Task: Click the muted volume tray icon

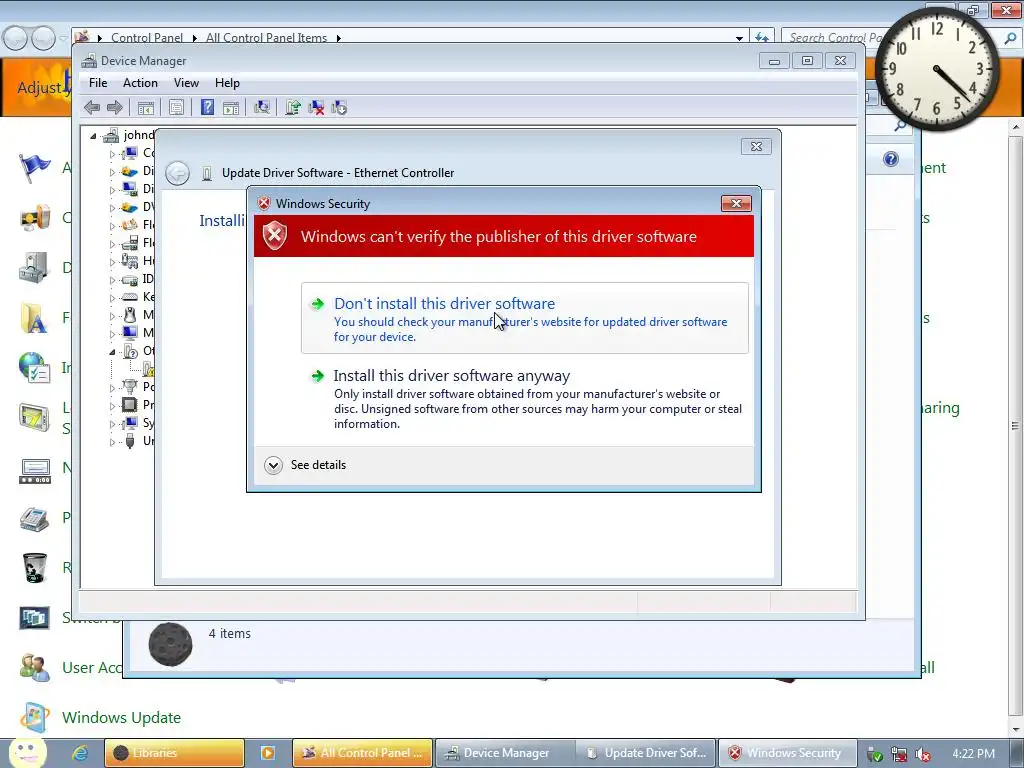Action: pyautogui.click(x=923, y=755)
